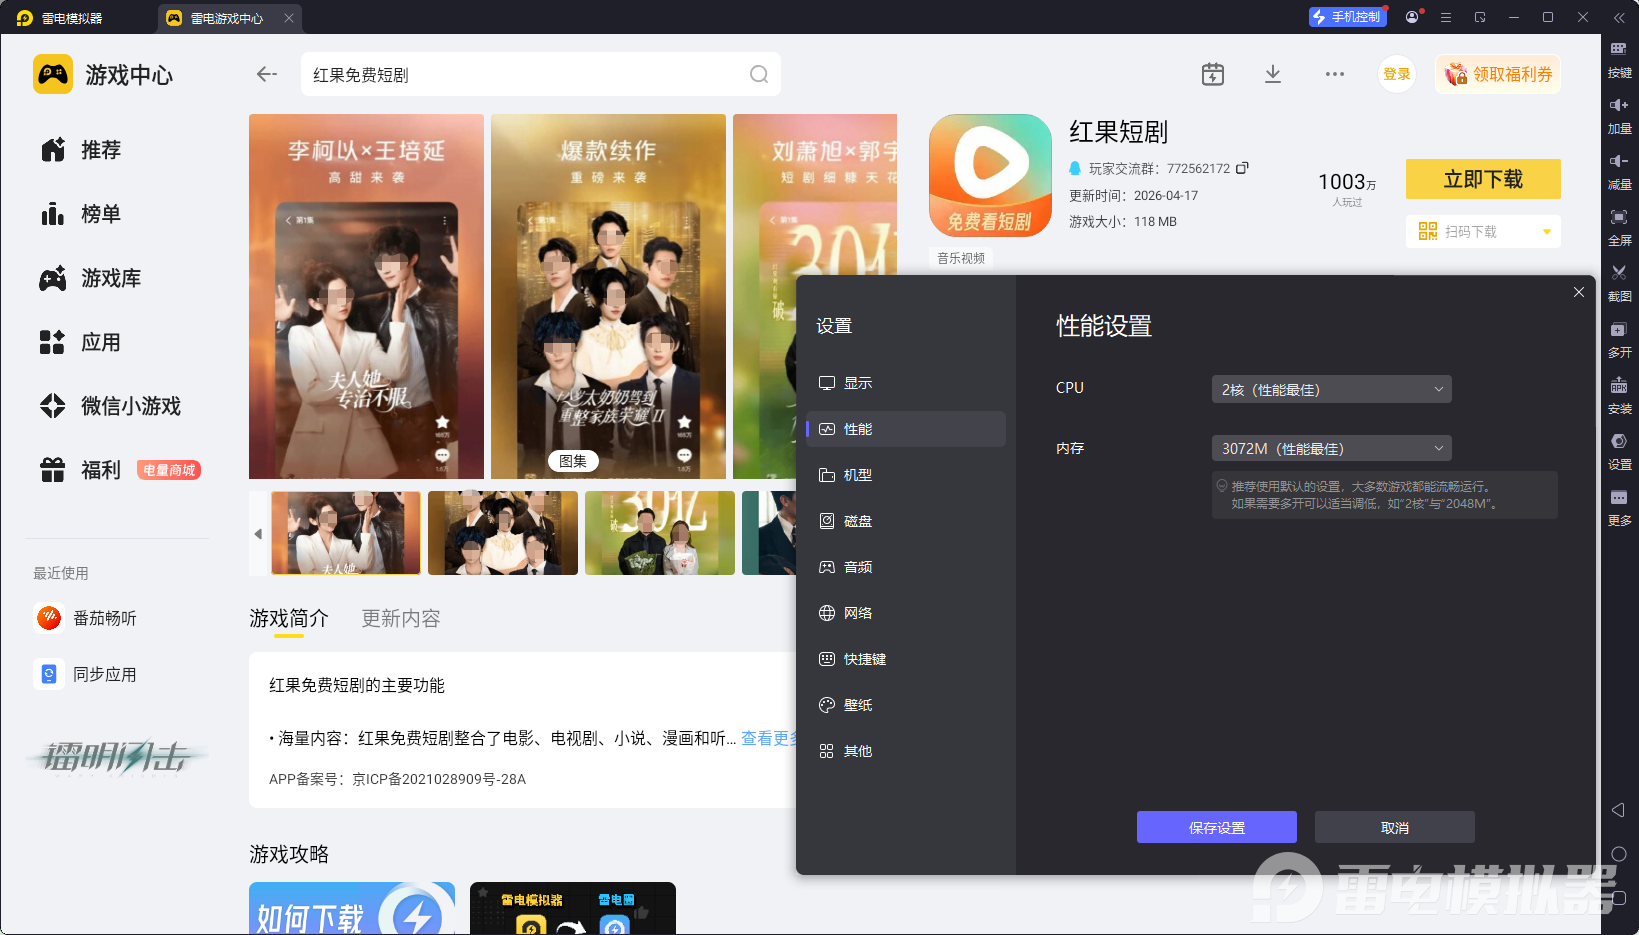Open 微信小游戏 in left navigation
This screenshot has height=935, width=1639.
110,406
